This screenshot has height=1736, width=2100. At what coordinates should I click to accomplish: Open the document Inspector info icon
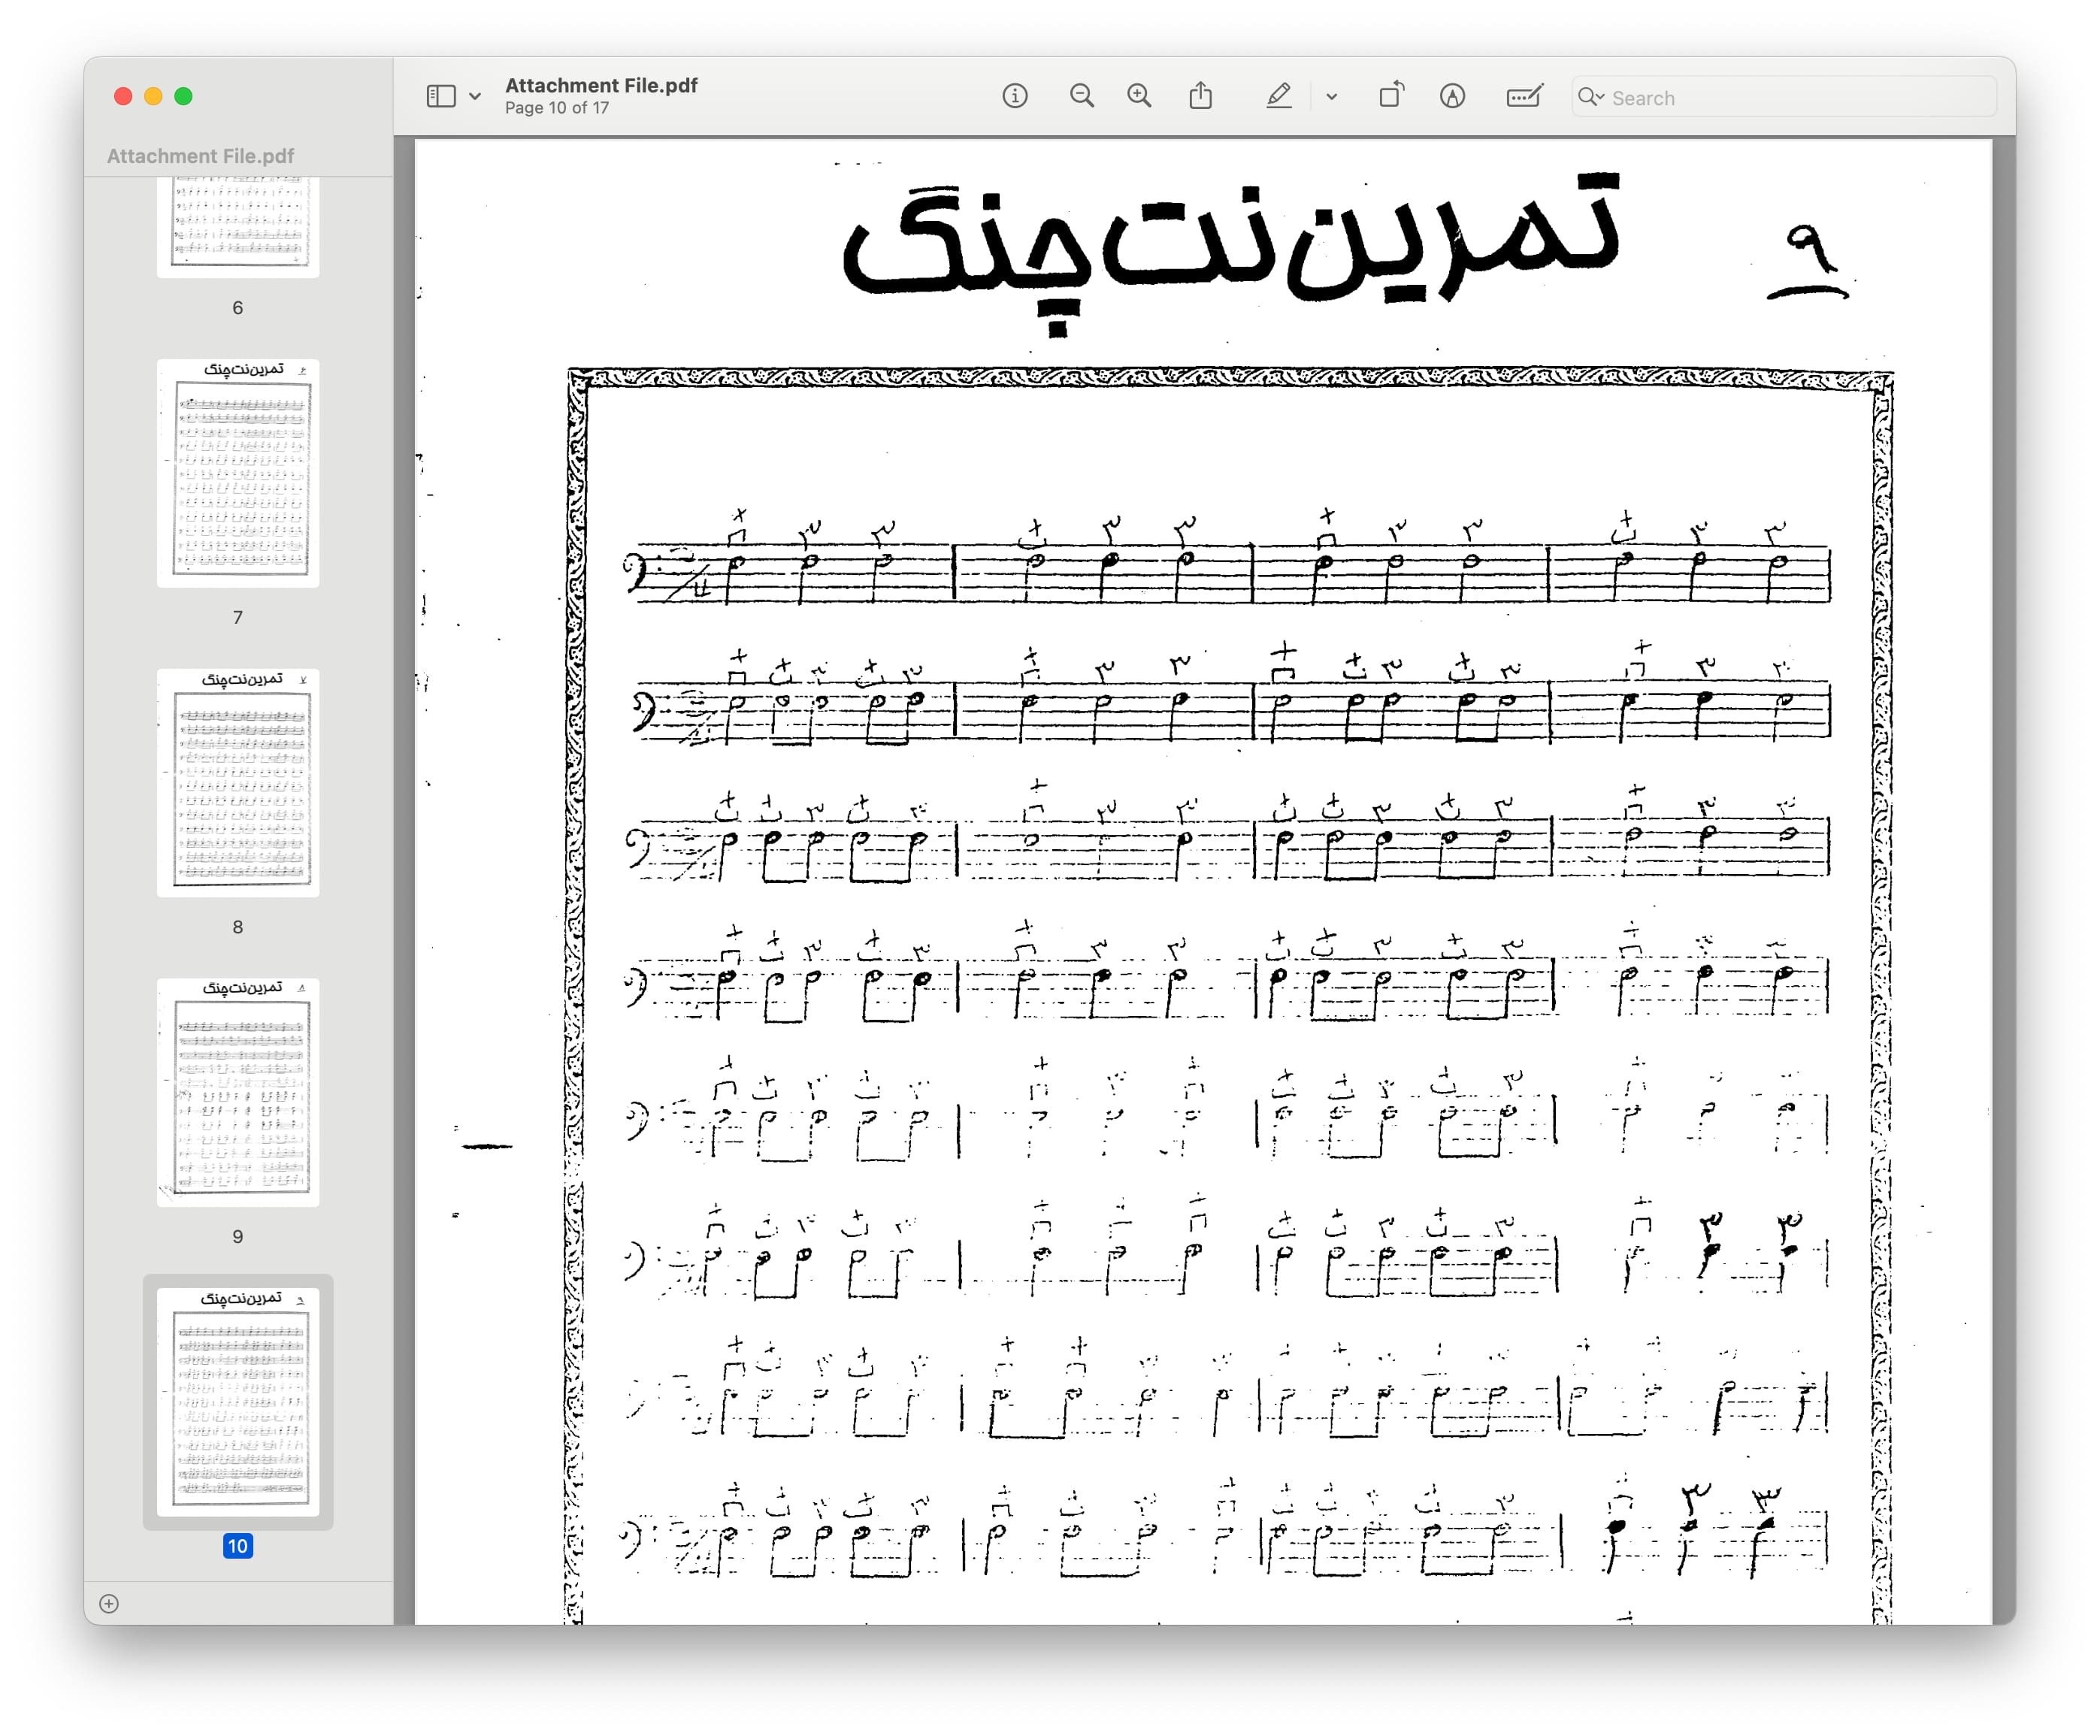pos(1015,96)
